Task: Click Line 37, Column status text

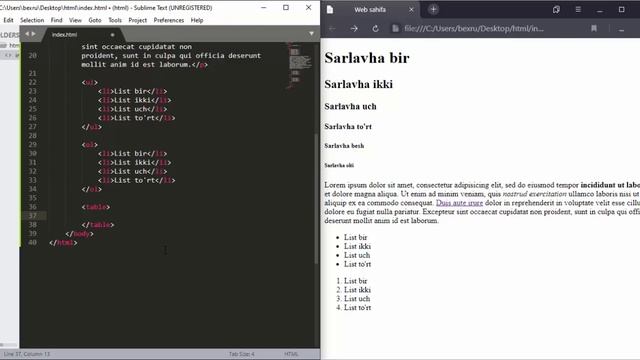Action: [27, 354]
